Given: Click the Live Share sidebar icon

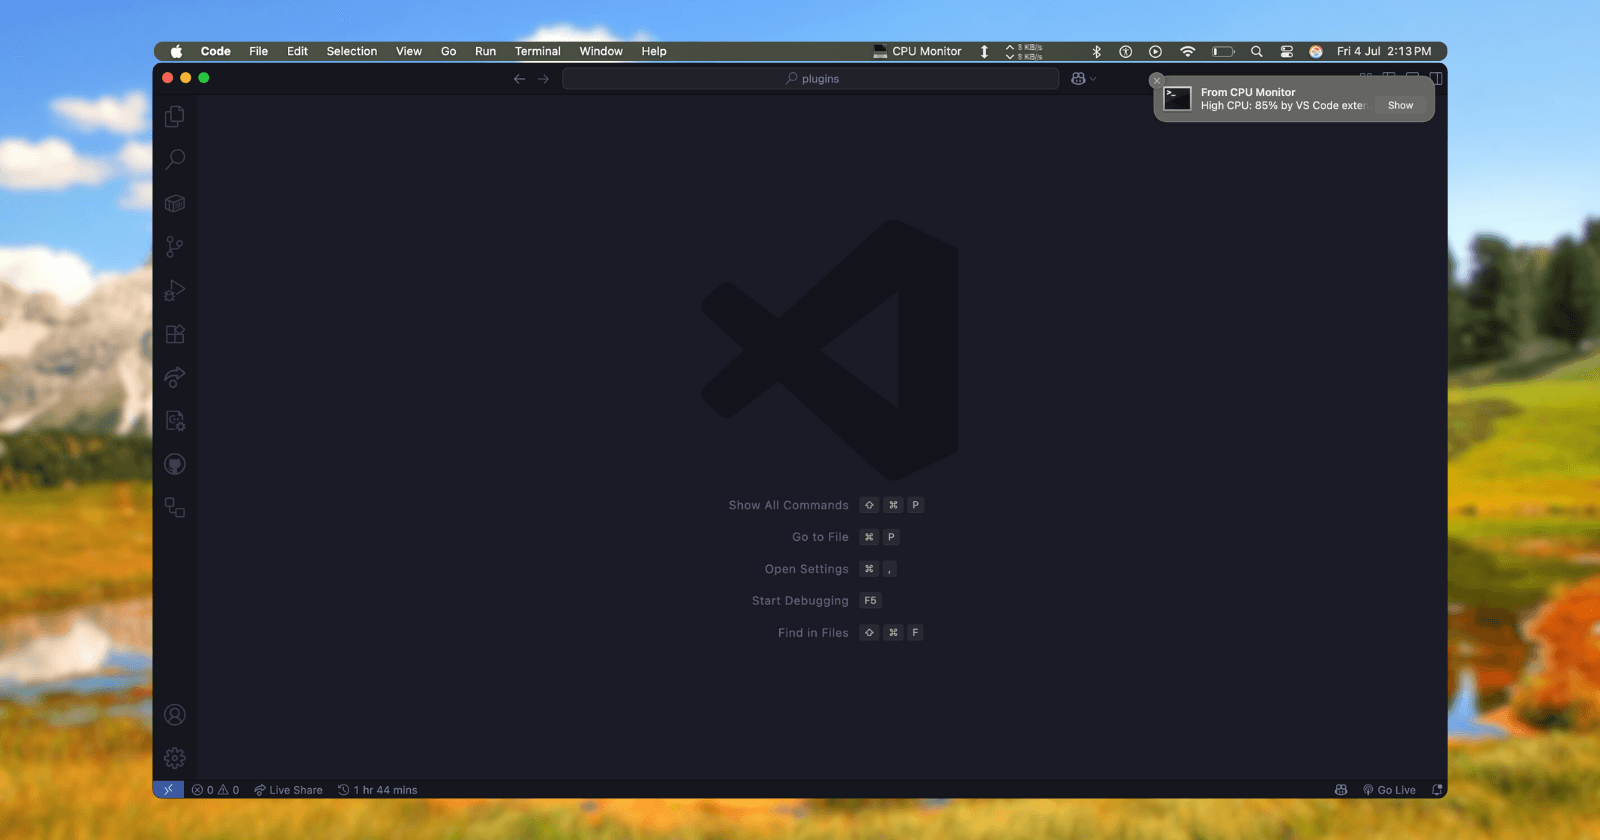Looking at the screenshot, I should pos(175,377).
